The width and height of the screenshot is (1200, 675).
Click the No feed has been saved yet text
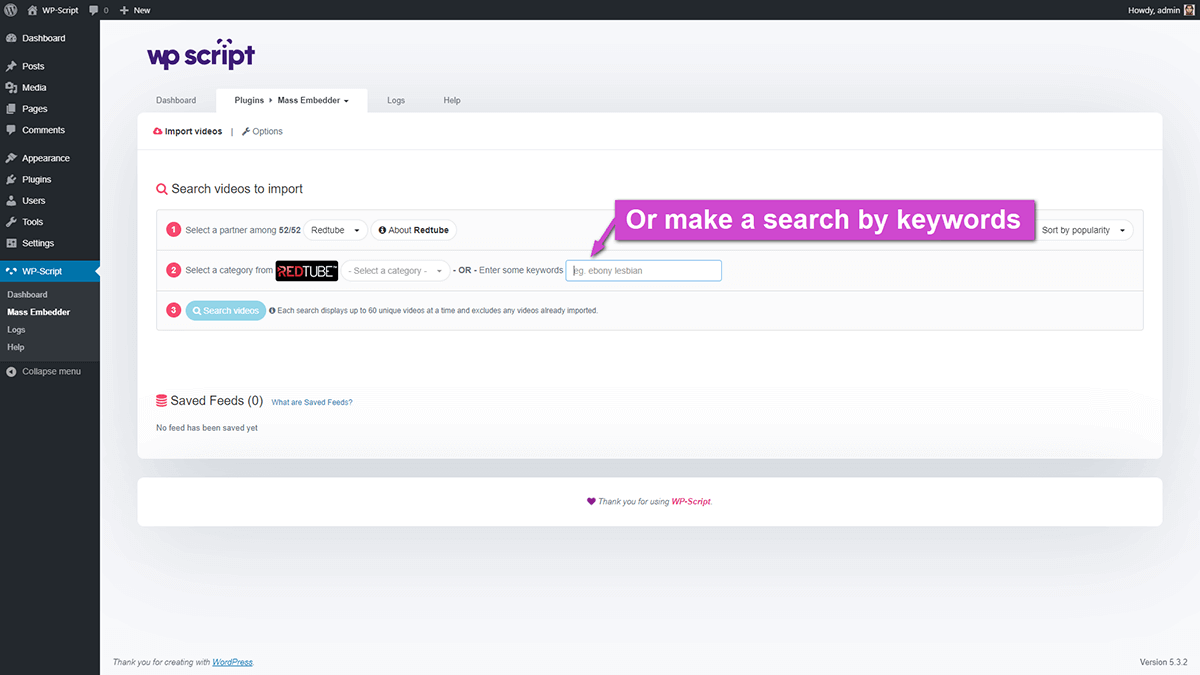coord(207,428)
